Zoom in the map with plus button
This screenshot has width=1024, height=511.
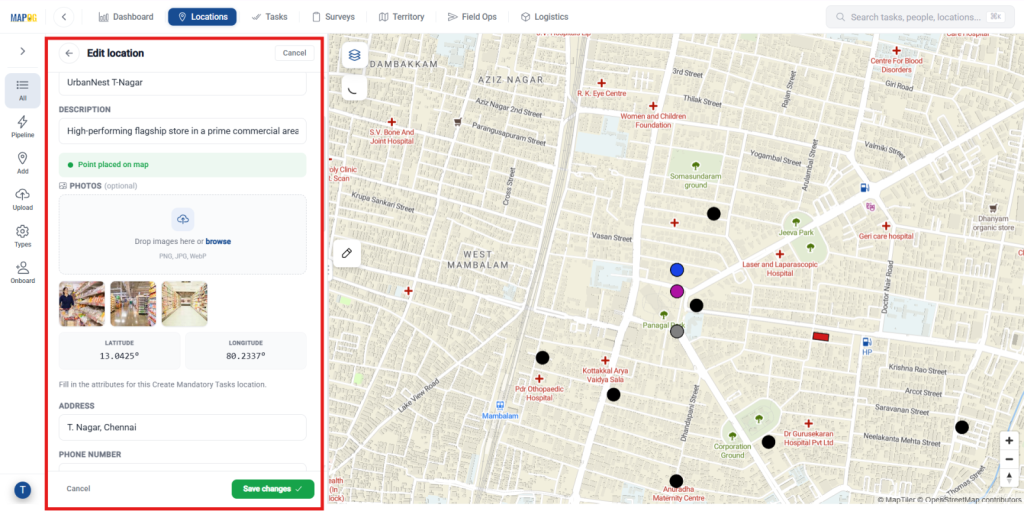[1010, 440]
